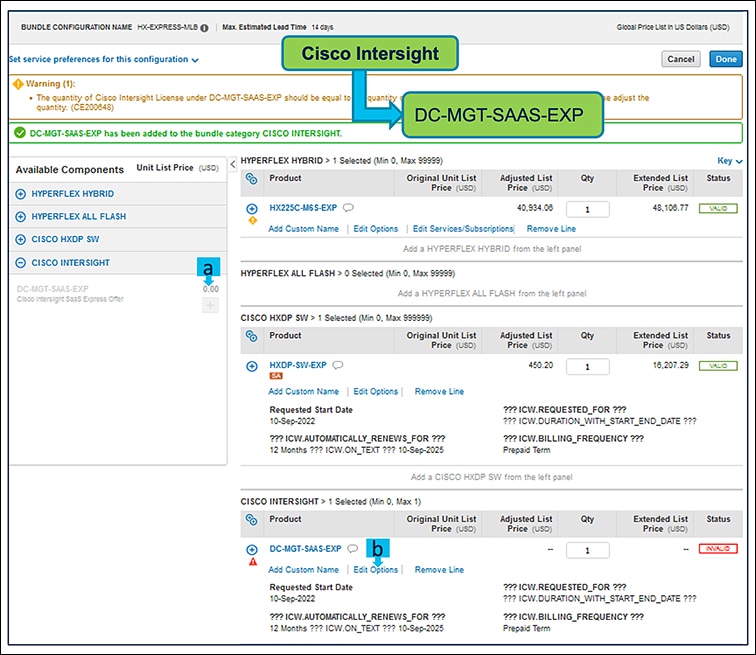Click the add plus button under 0.00 price
756x655 pixels.
click(210, 305)
